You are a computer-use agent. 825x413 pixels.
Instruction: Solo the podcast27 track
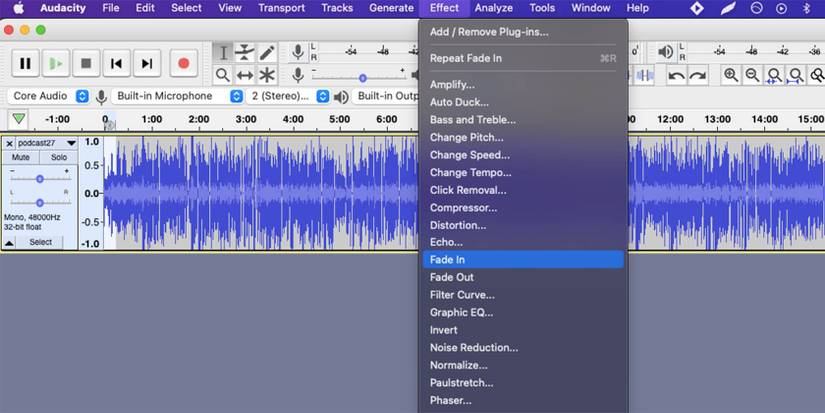(59, 157)
